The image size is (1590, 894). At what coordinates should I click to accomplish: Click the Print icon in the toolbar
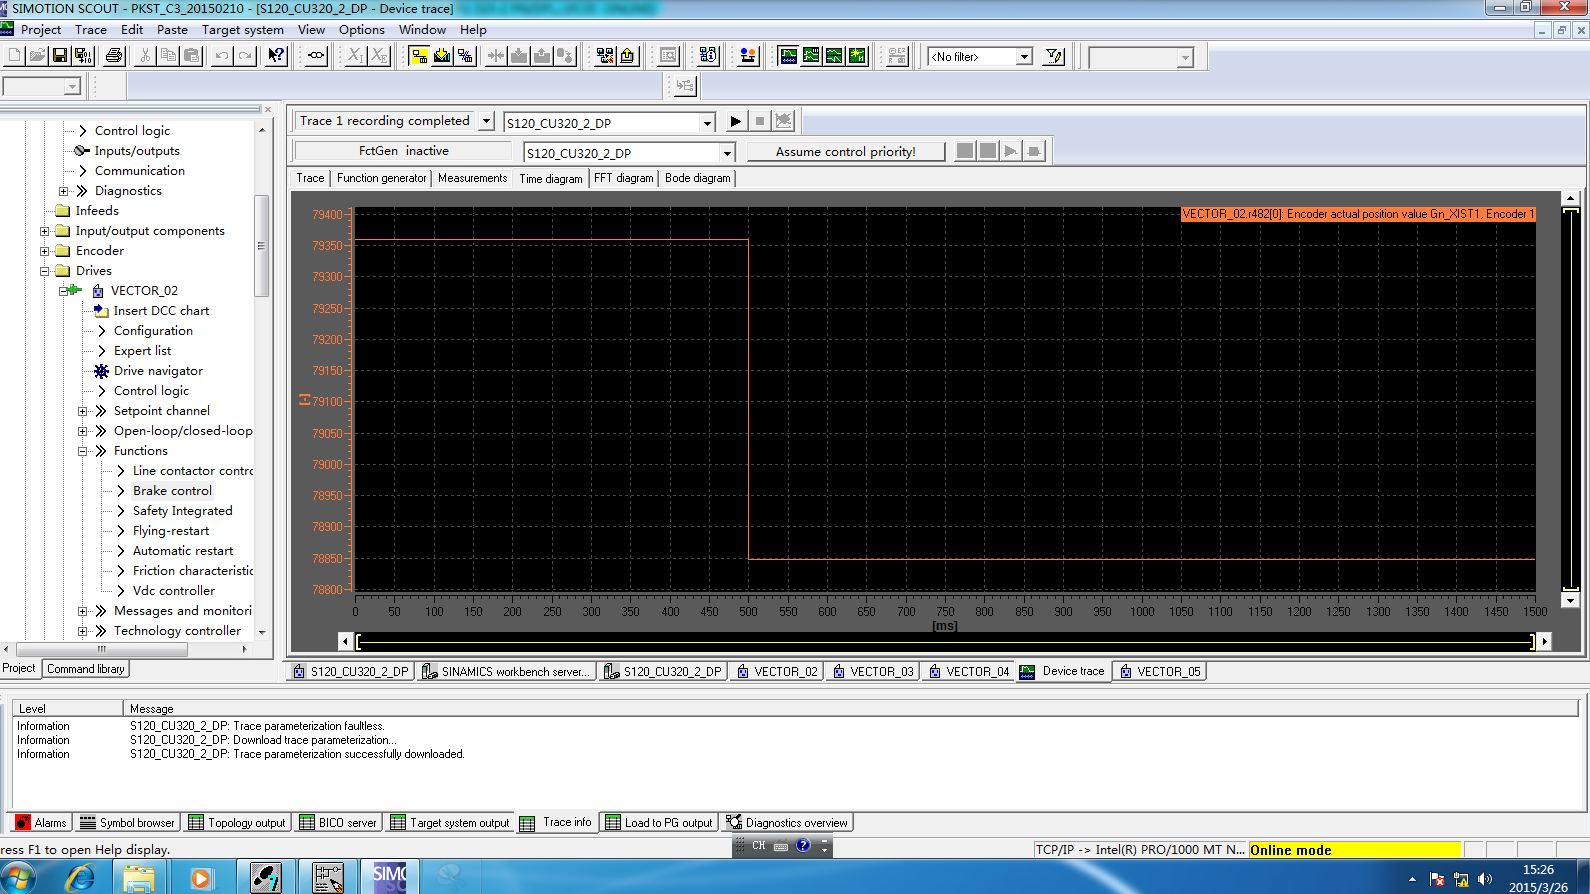pyautogui.click(x=114, y=56)
